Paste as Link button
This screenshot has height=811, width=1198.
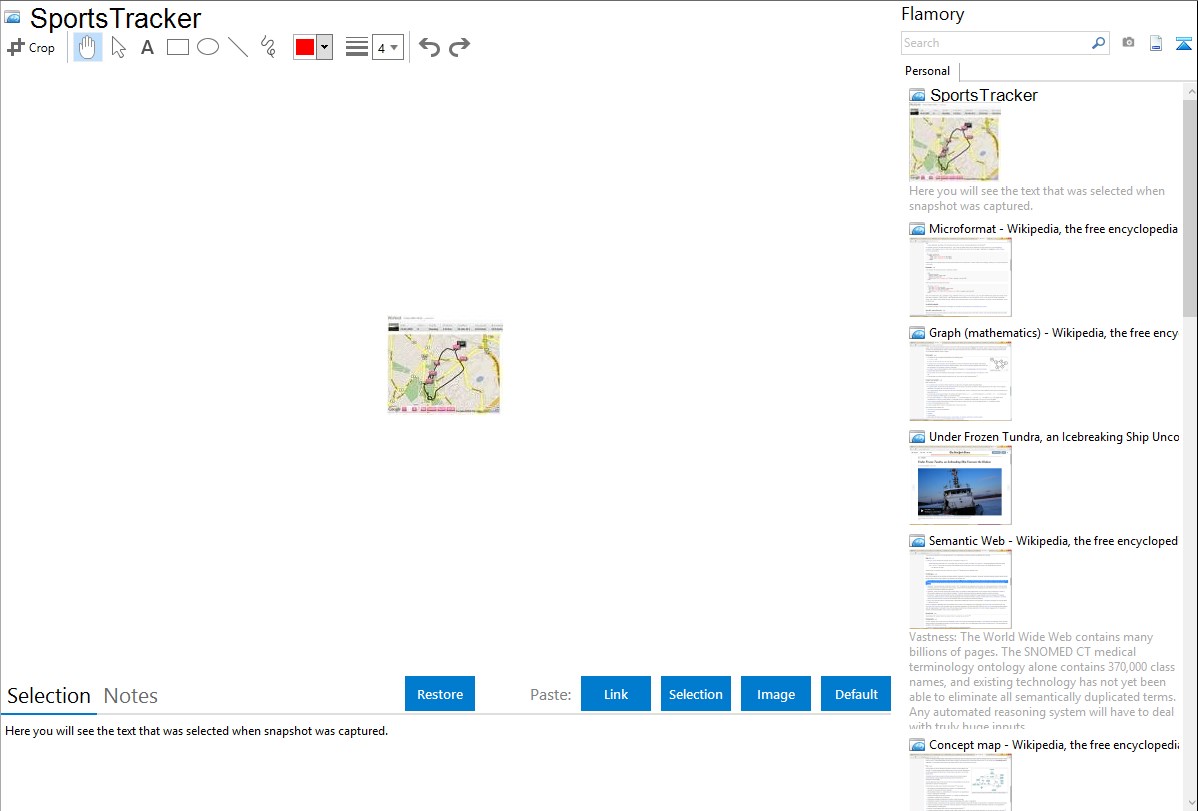click(616, 694)
